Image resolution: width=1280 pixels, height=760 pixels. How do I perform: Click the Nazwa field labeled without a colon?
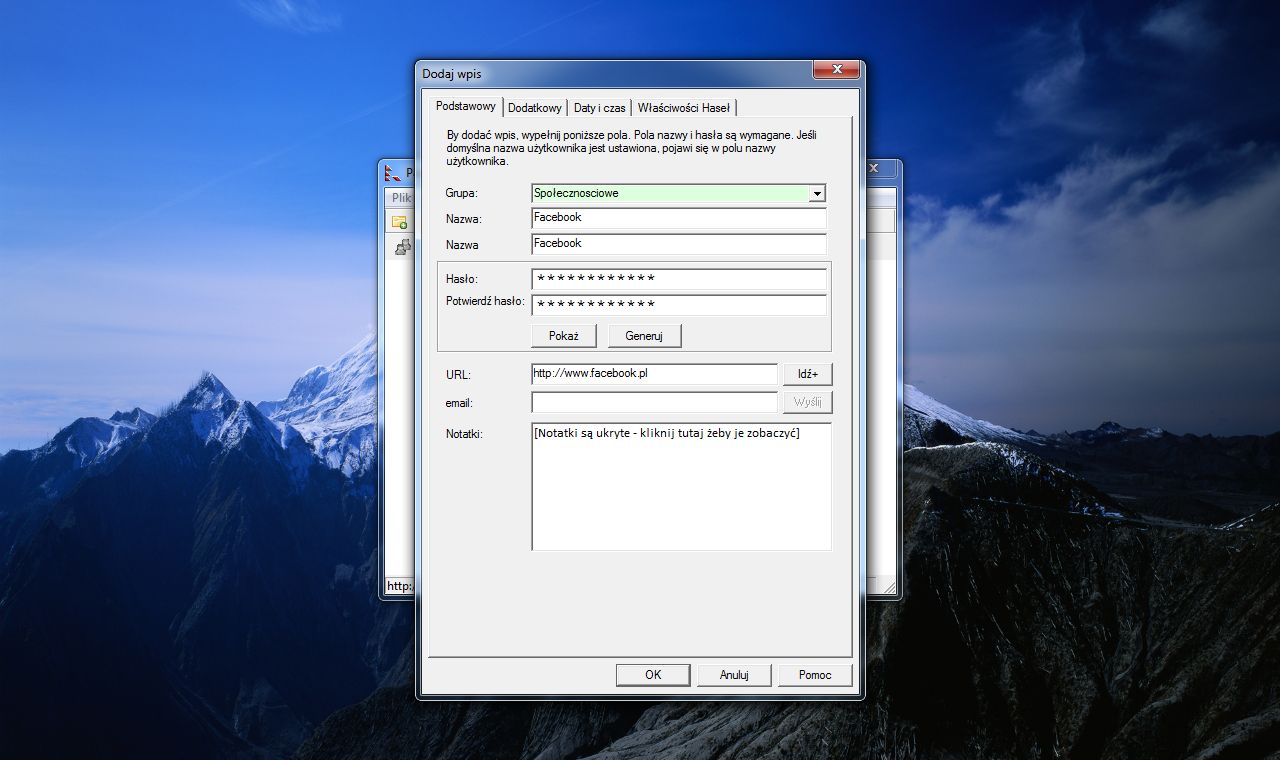point(679,244)
